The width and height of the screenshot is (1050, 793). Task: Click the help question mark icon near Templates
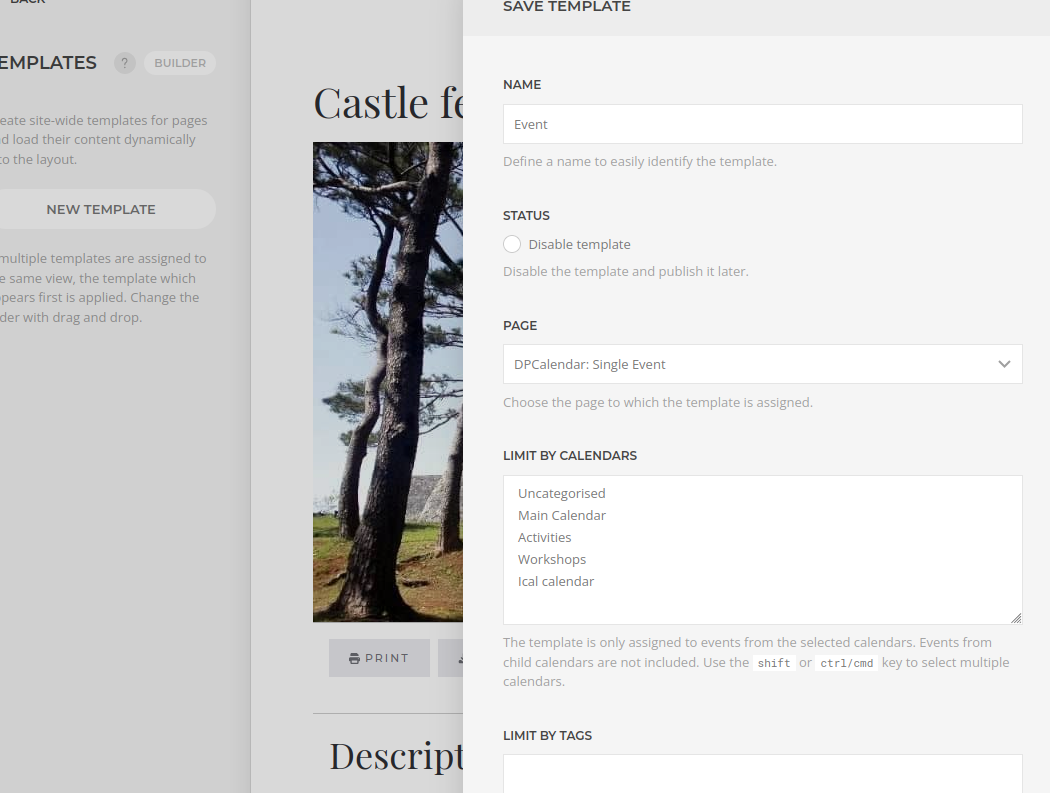tap(124, 63)
